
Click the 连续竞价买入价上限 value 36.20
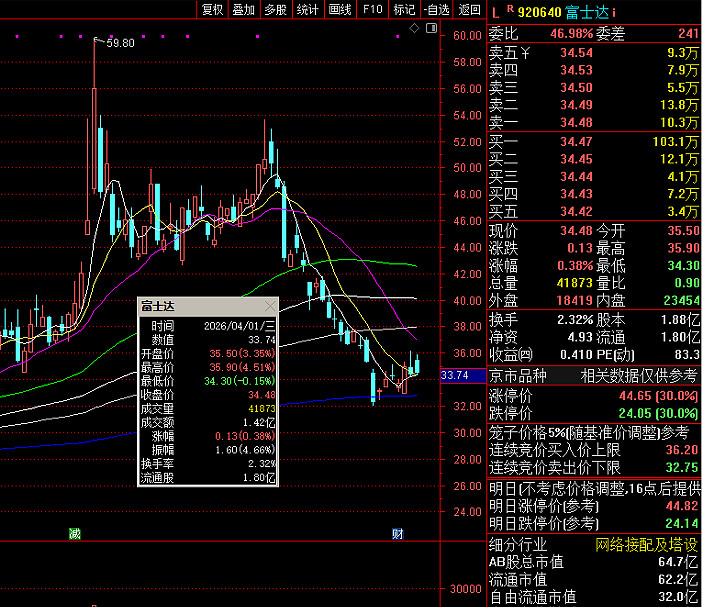682,450
